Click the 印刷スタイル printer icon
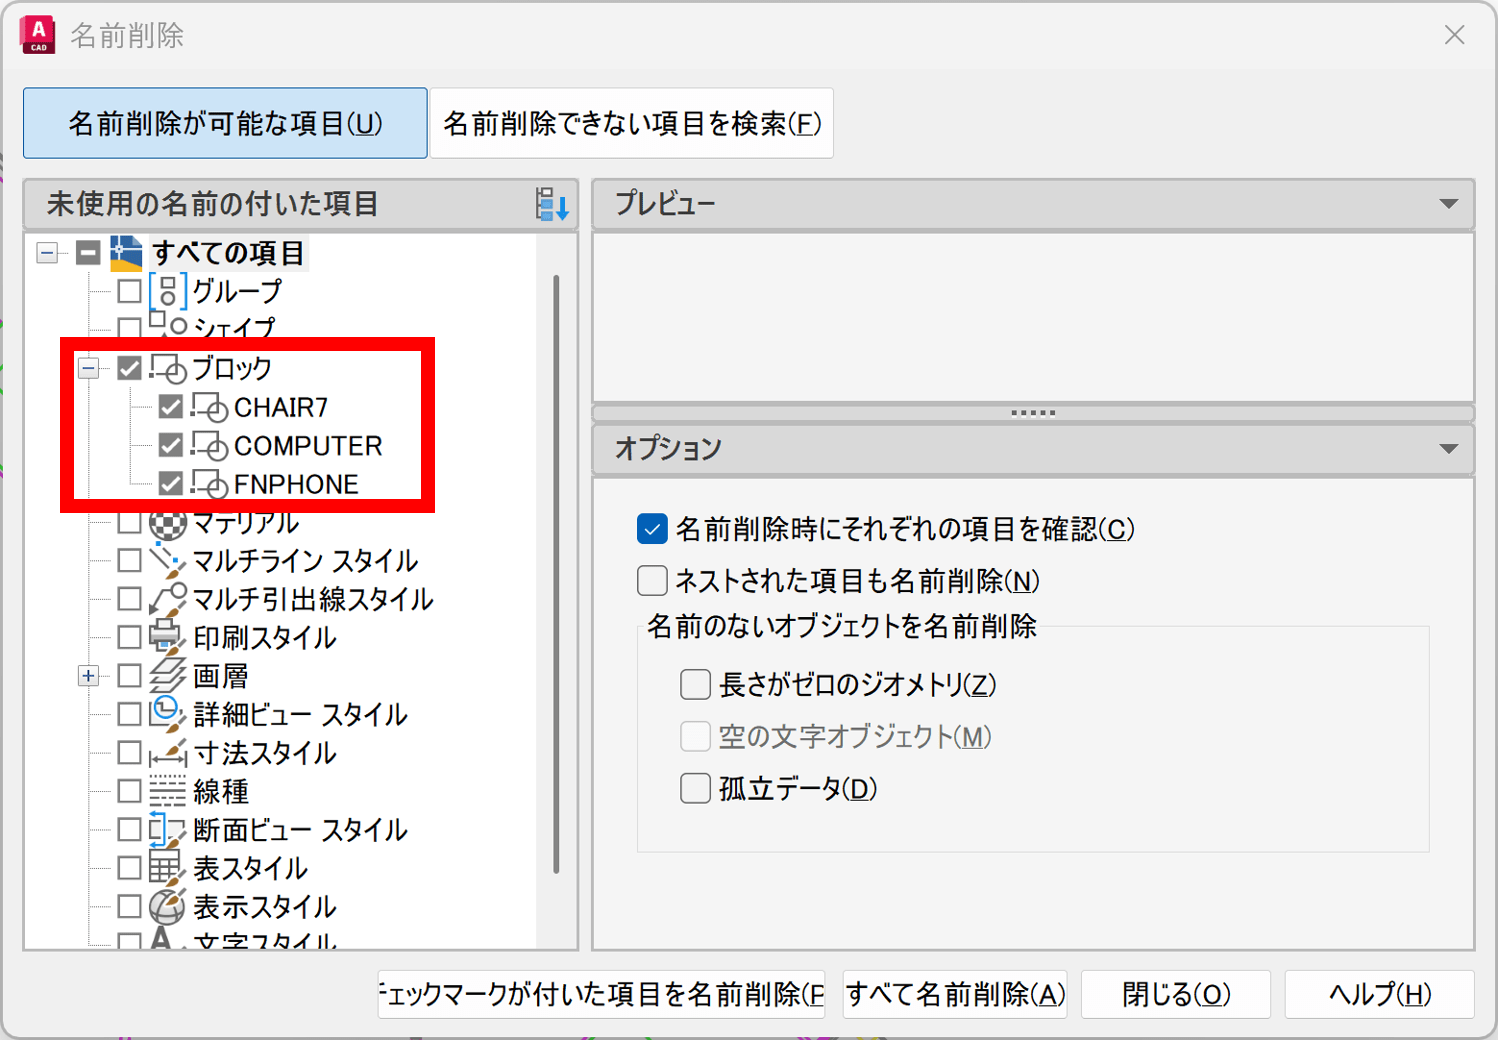This screenshot has width=1498, height=1040. 166,637
